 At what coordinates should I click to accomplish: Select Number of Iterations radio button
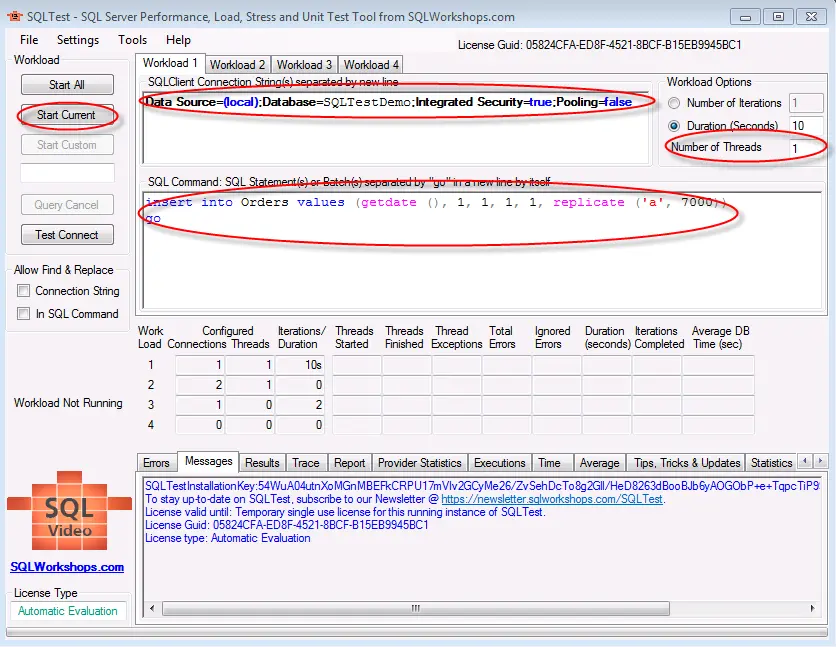click(x=674, y=103)
